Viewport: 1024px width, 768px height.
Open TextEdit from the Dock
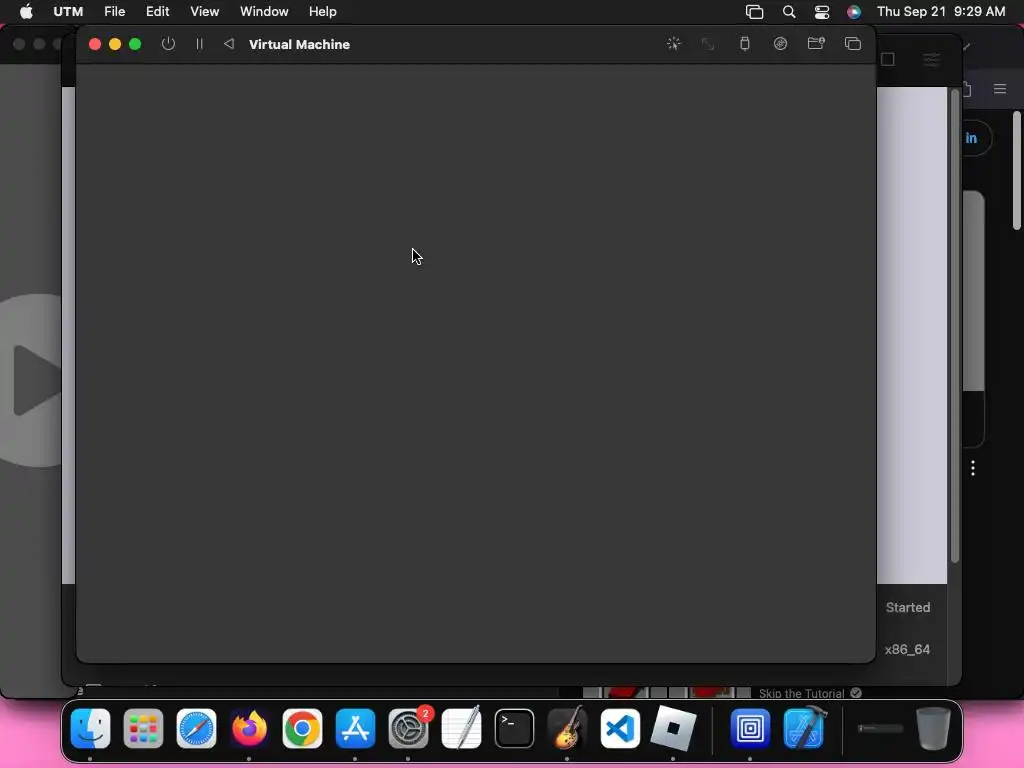click(461, 728)
